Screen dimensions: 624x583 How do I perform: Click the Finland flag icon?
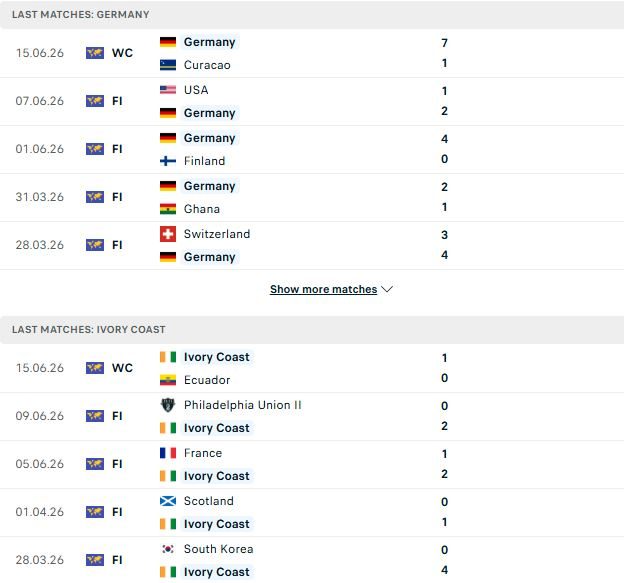[x=168, y=161]
